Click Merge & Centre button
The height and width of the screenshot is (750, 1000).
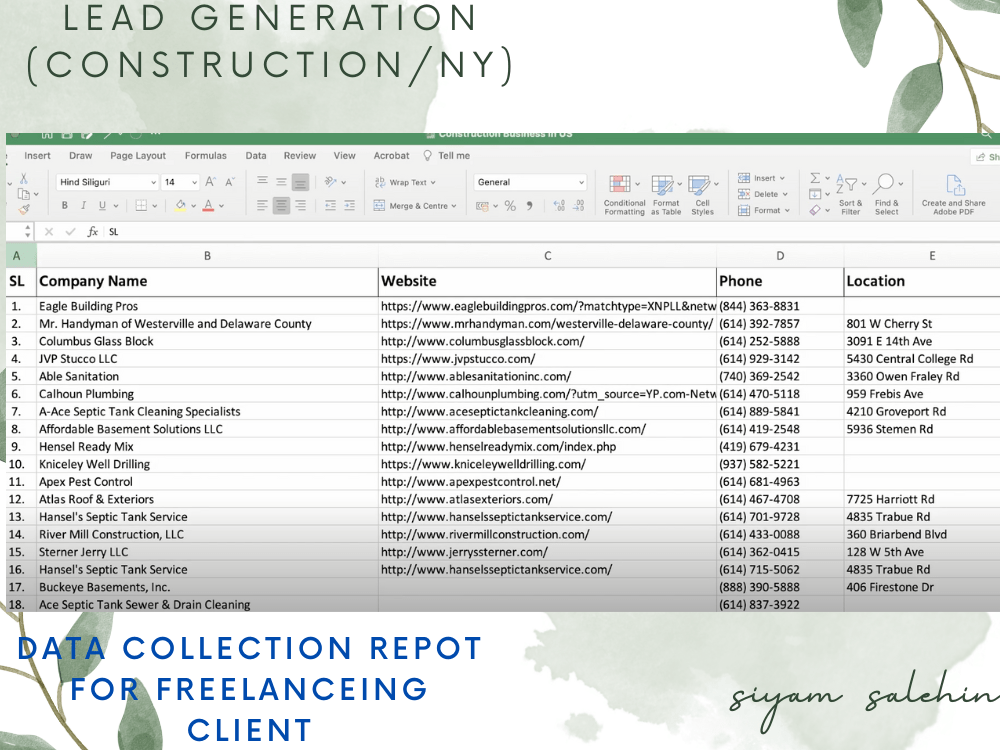tap(415, 206)
